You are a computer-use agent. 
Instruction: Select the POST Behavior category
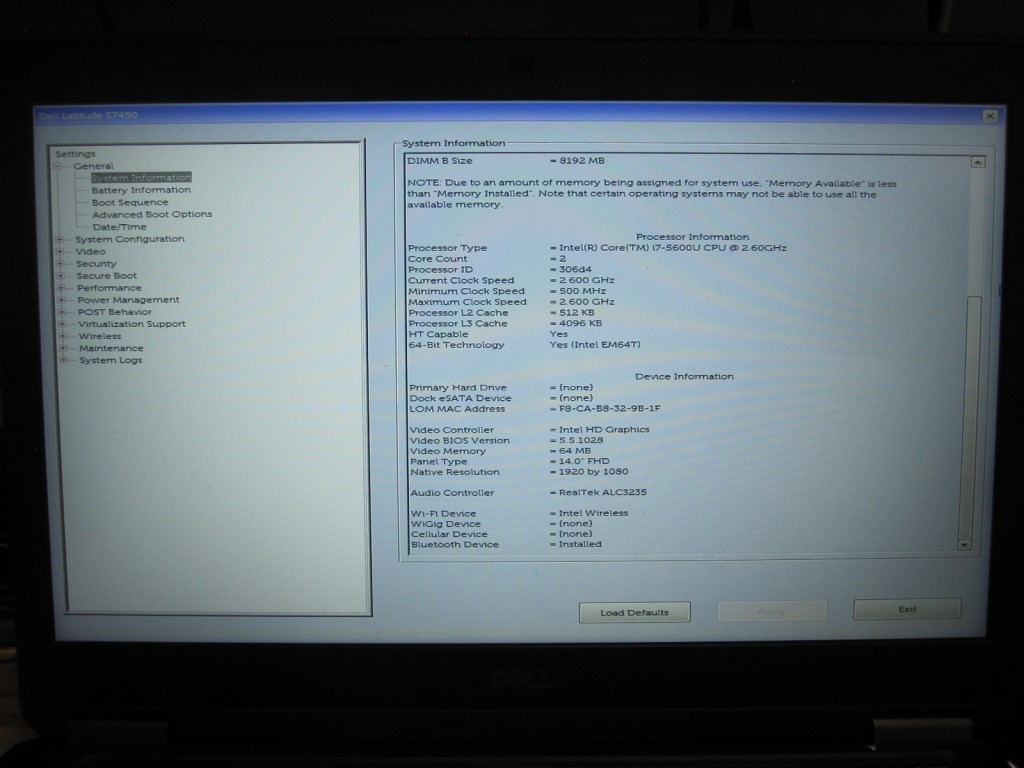pos(115,312)
